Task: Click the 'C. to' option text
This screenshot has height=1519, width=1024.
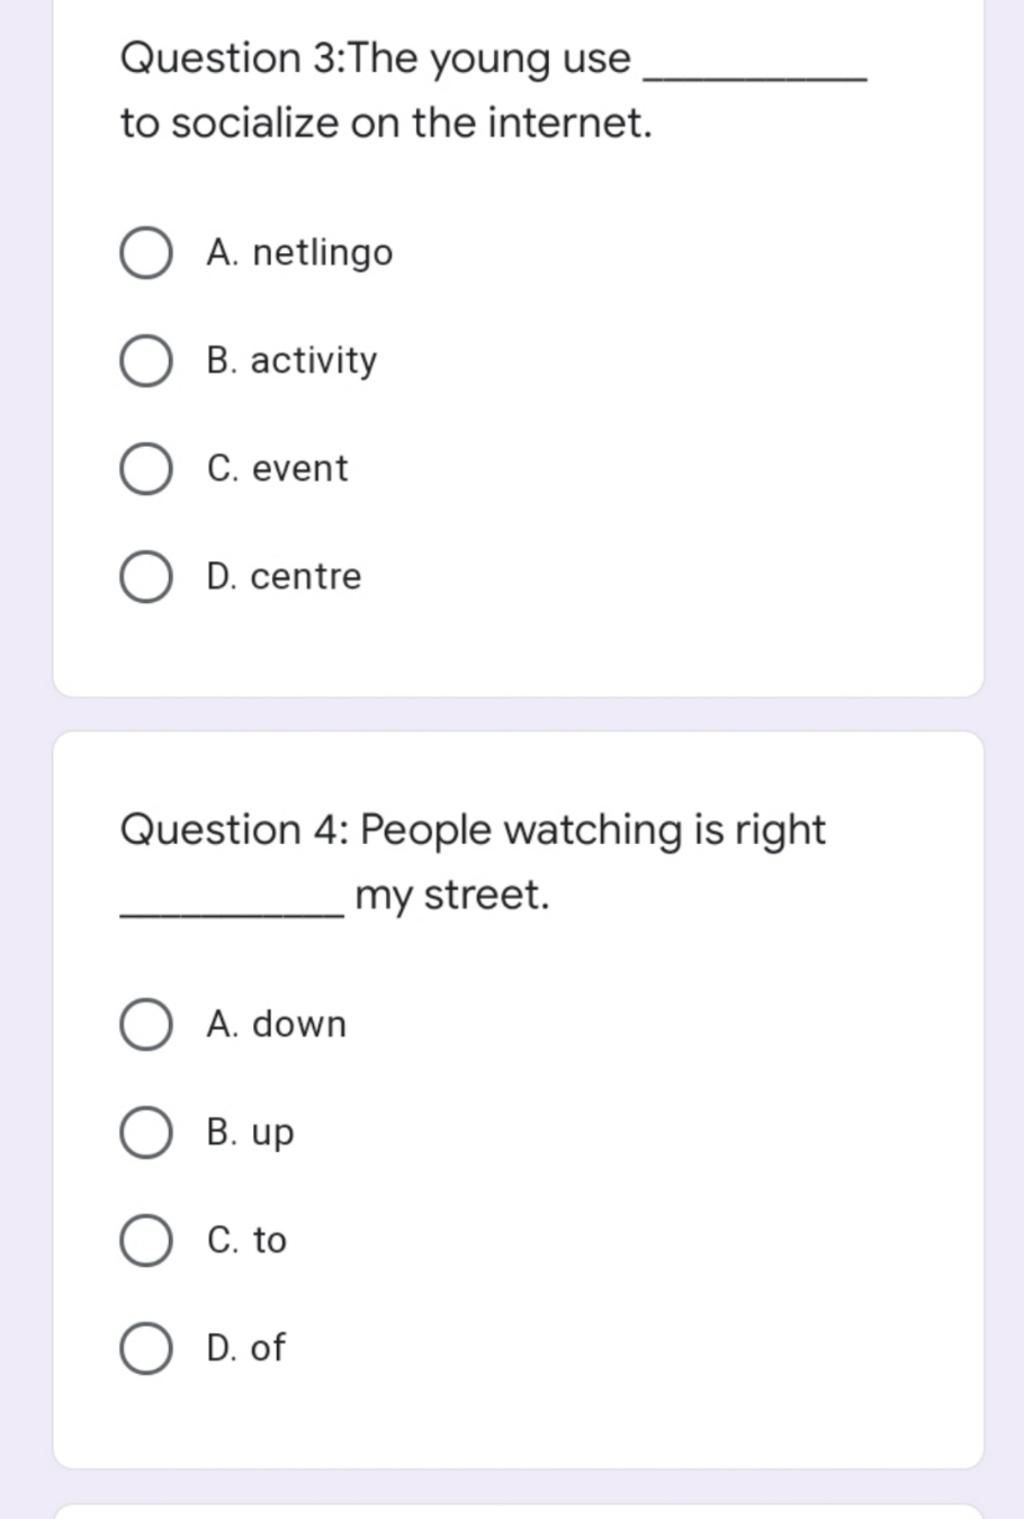Action: point(246,1240)
